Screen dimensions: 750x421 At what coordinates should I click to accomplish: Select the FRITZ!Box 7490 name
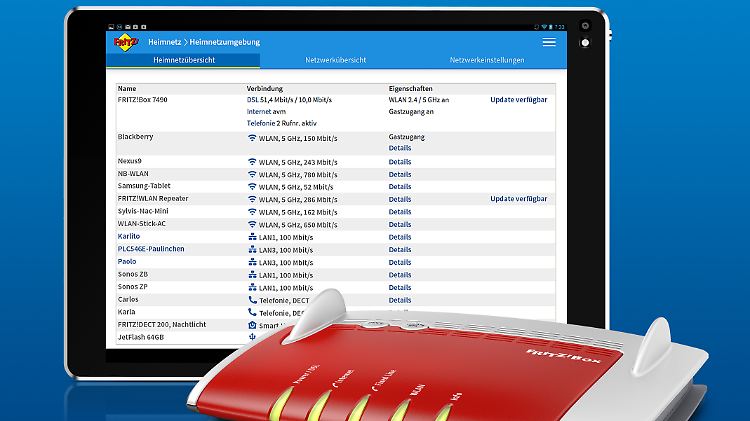[143, 100]
